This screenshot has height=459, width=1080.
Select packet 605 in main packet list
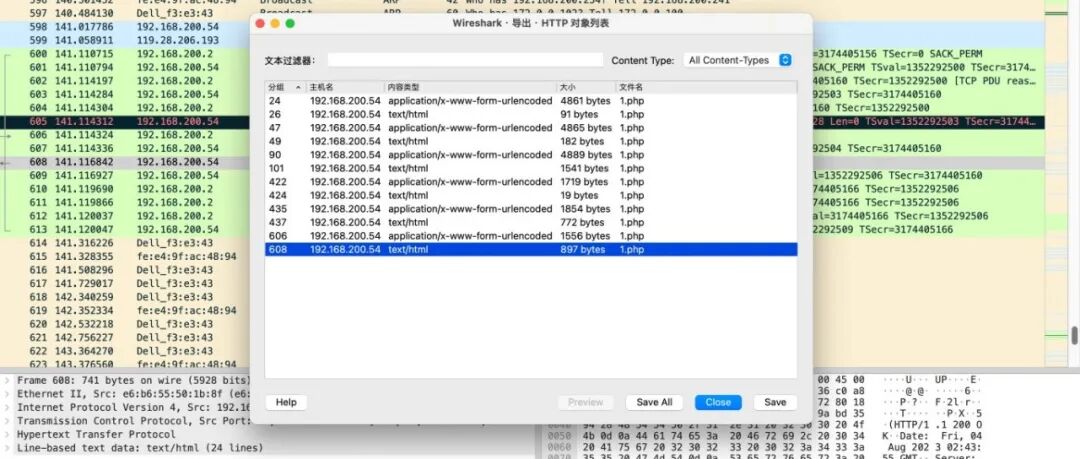click(x=124, y=121)
